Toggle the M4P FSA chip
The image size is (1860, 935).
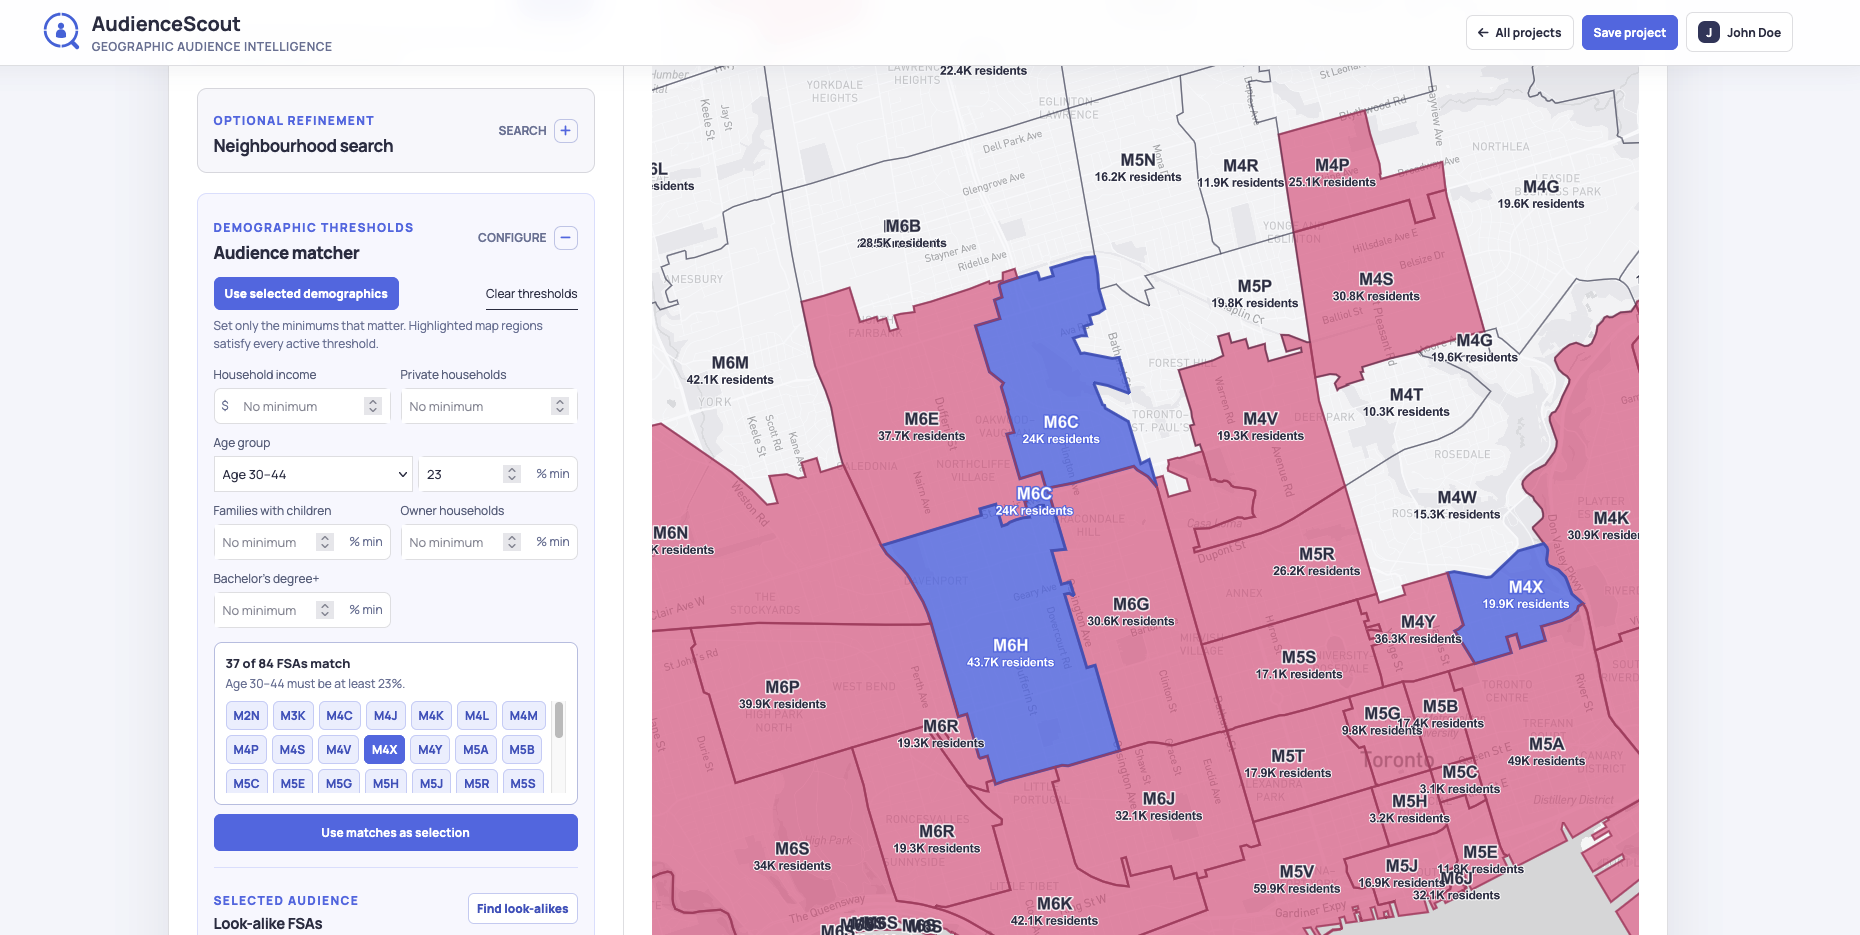(246, 750)
